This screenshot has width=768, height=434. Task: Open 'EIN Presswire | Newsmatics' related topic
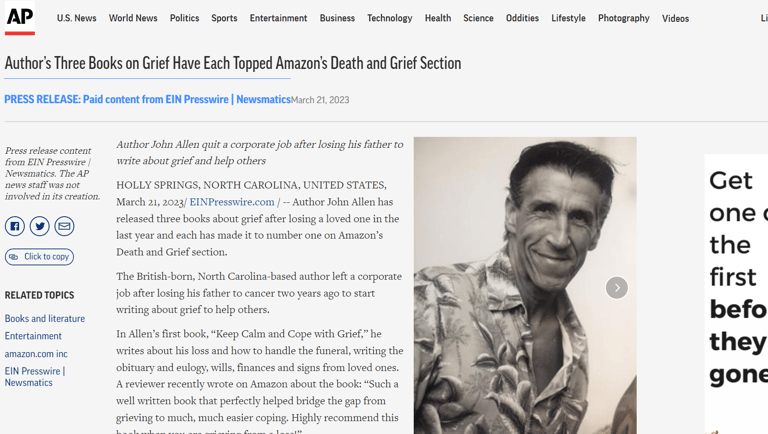[35, 377]
